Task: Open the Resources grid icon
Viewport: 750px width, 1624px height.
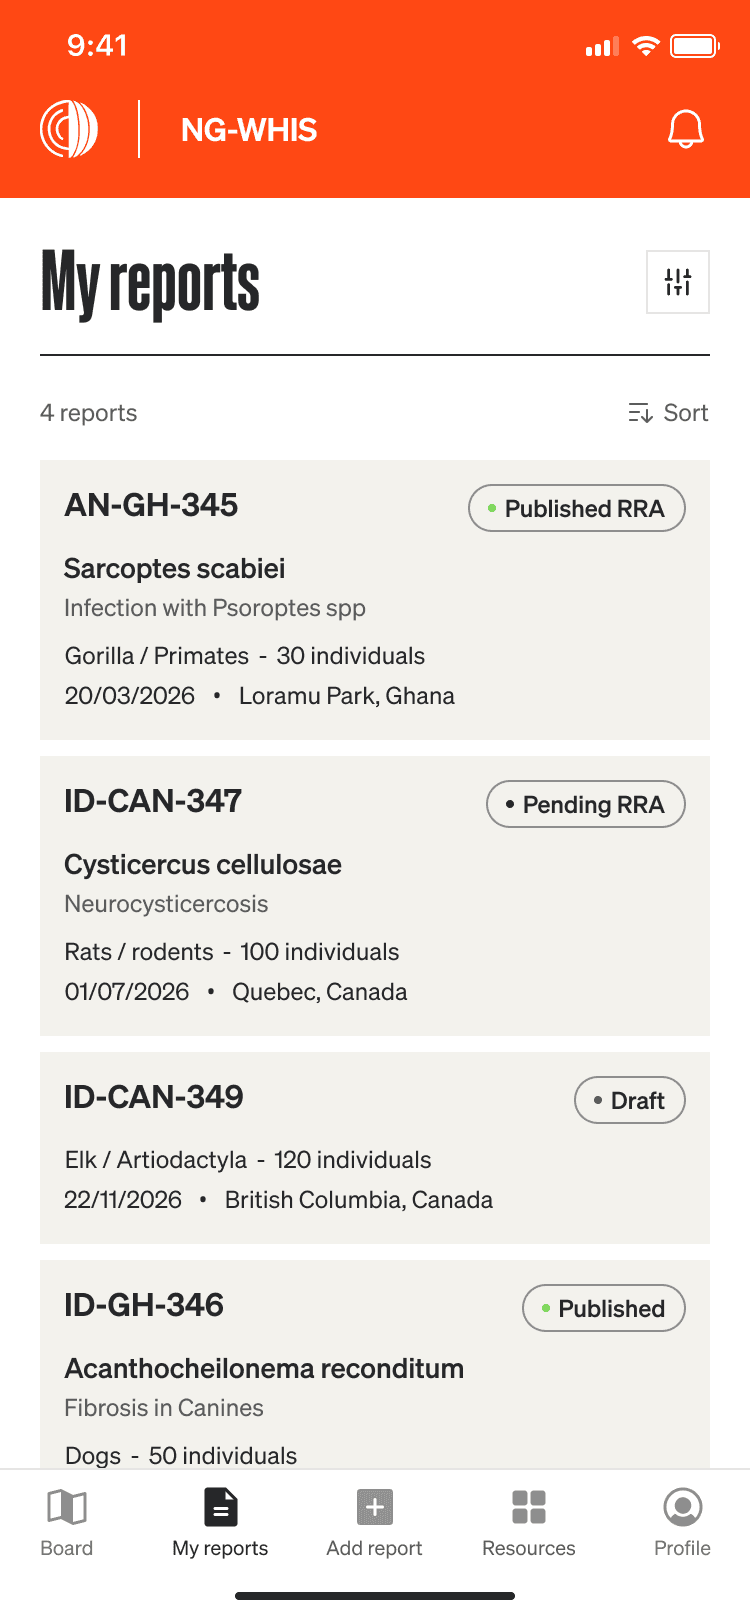Action: [x=528, y=1507]
